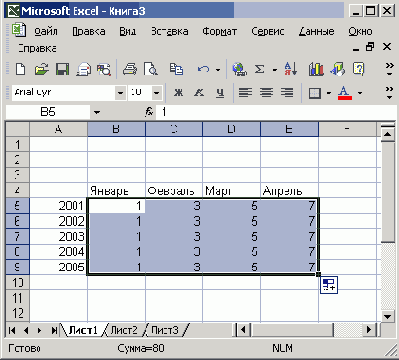Toggle italic К formatting
Screen dimensions: 399x360
[x=199, y=93]
